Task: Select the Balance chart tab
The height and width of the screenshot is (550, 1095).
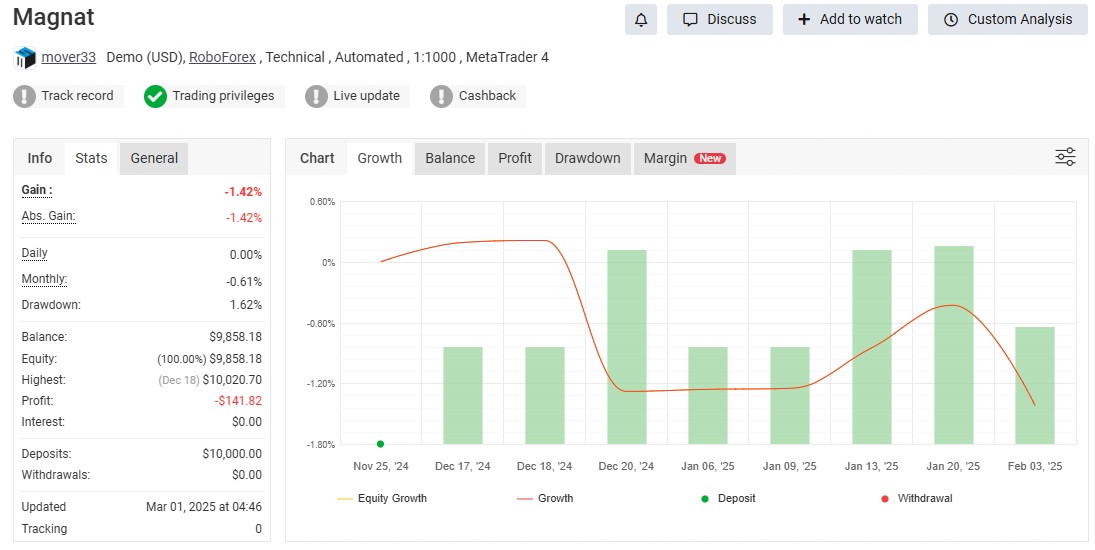Action: coord(450,158)
